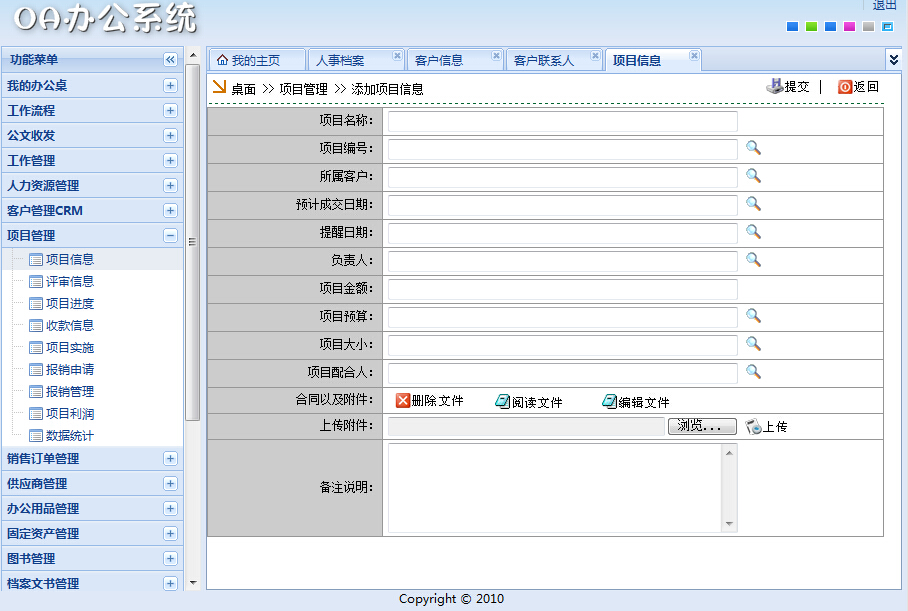Select the magenta theme color square
Screen dimensions: 908x611
pyautogui.click(x=849, y=27)
